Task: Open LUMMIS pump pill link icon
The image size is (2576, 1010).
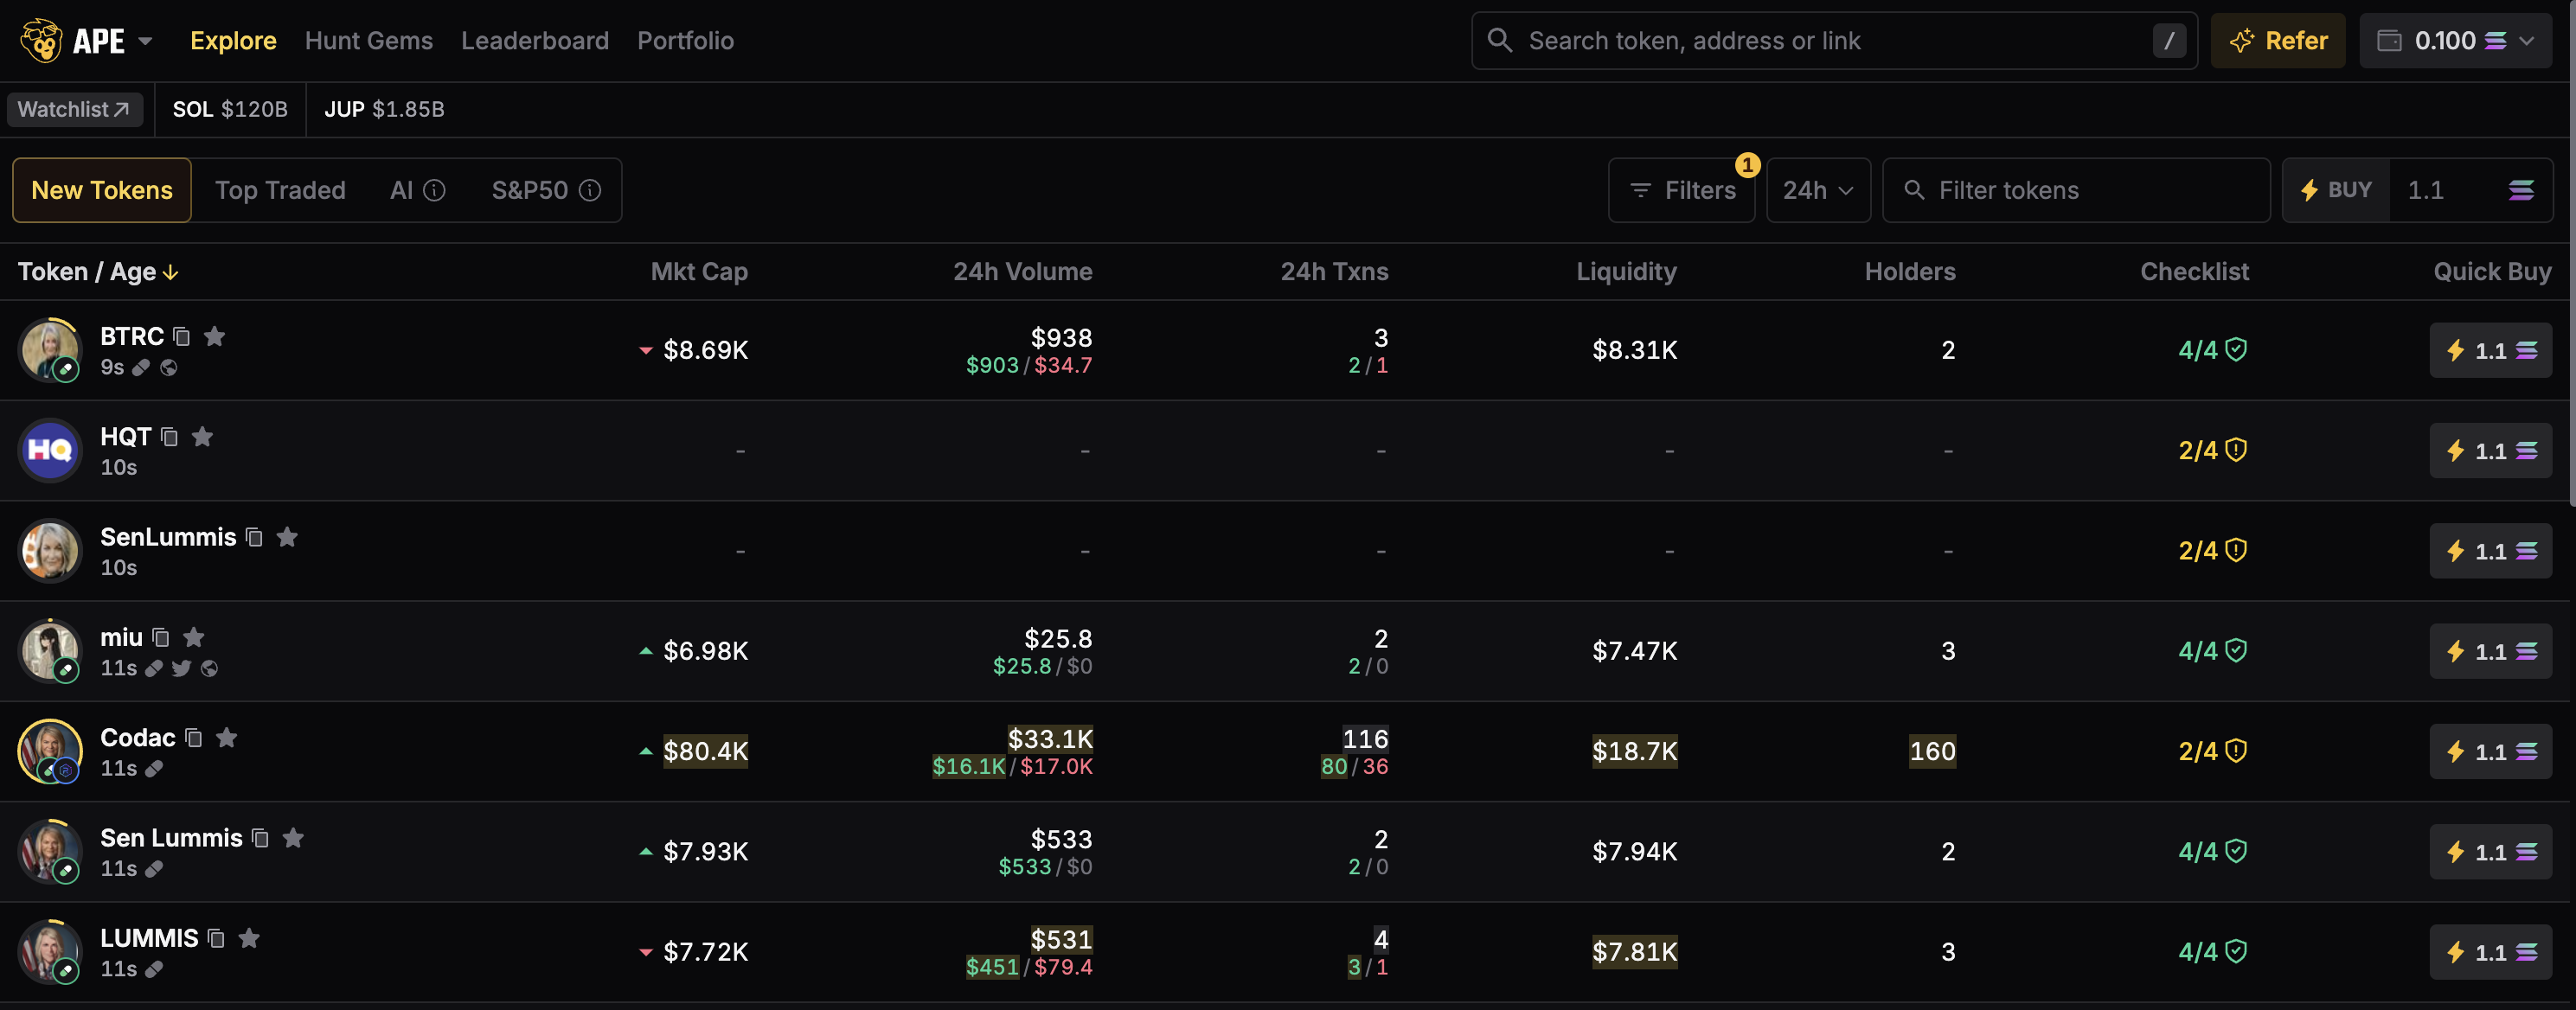Action: point(154,969)
